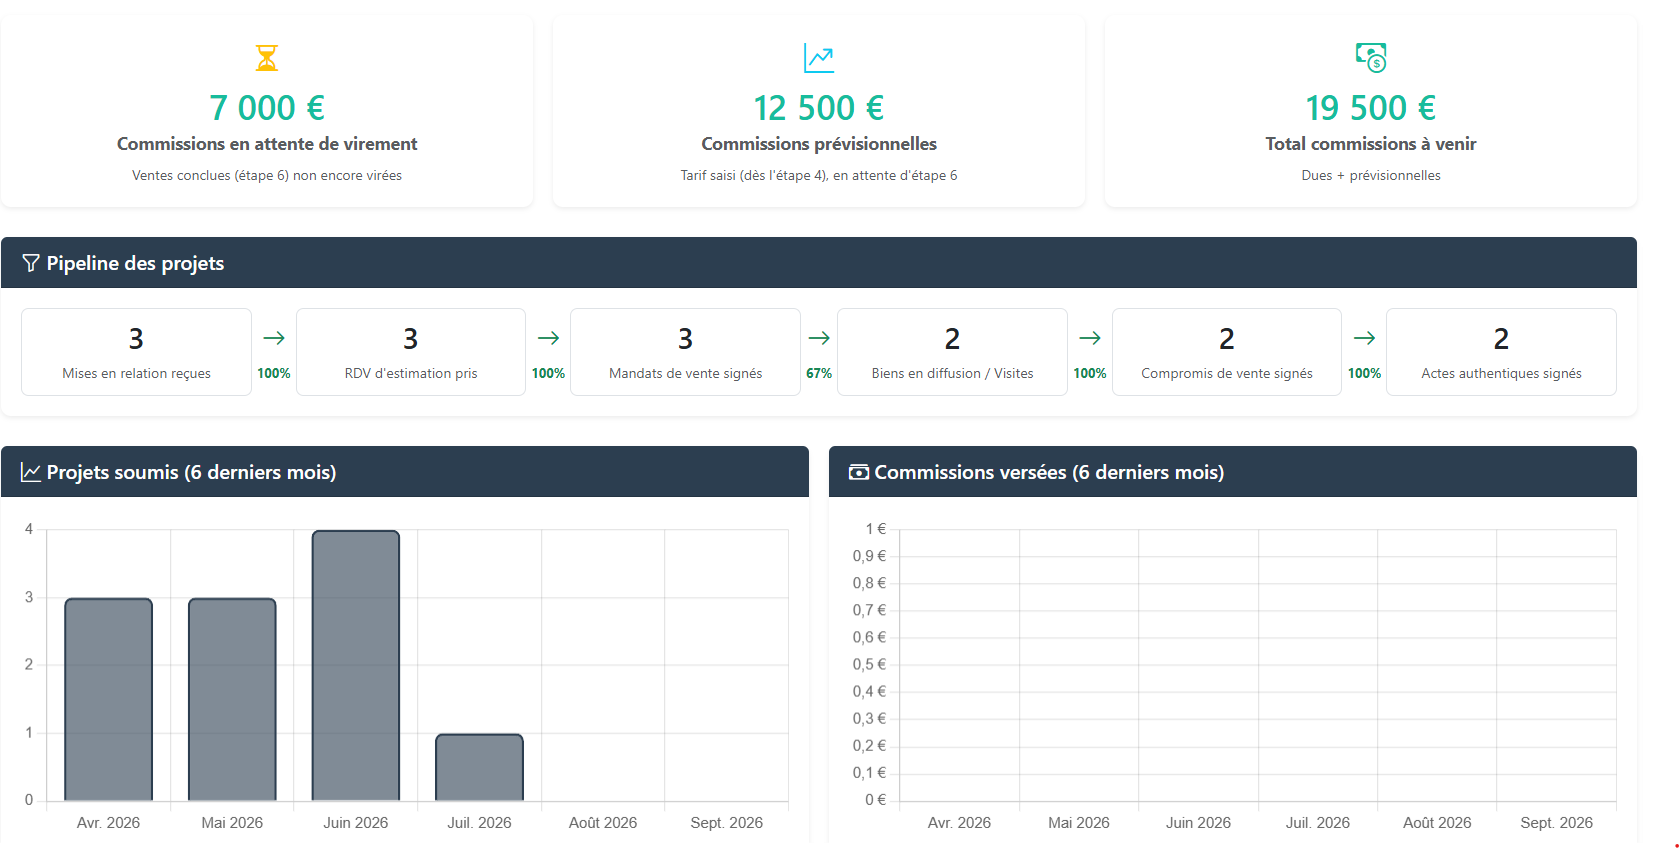The image size is (1679, 848).
Task: Click the Dues + prévisionnelles subtitle
Action: (1371, 175)
